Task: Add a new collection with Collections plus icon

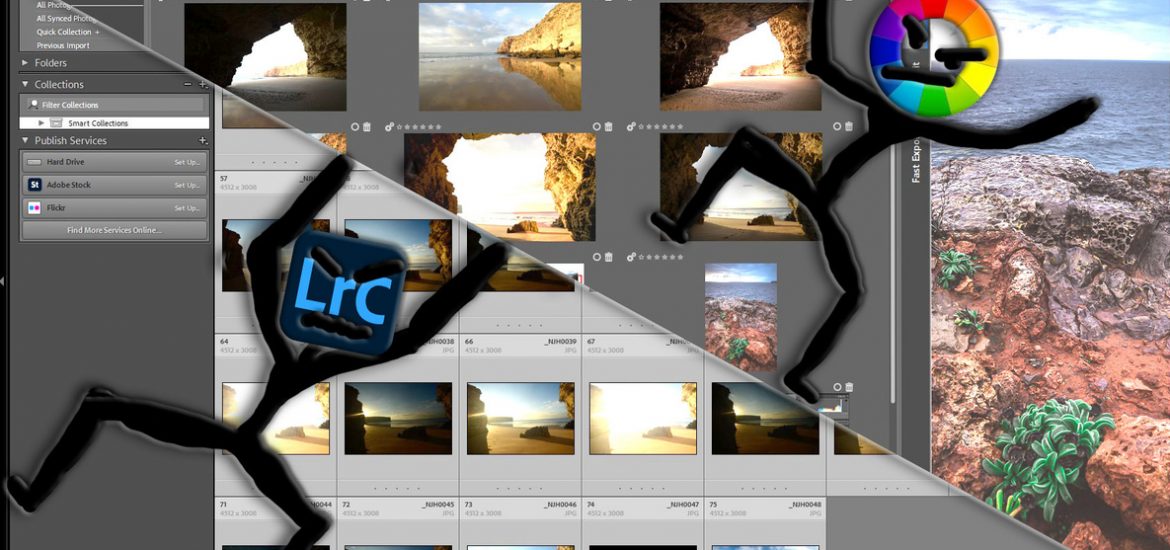Action: [203, 84]
